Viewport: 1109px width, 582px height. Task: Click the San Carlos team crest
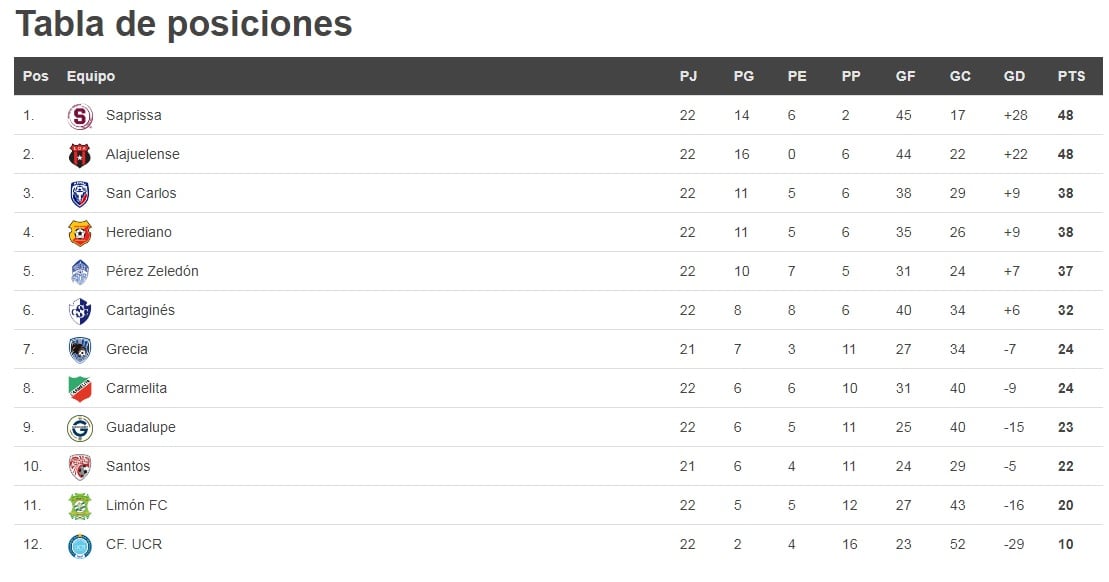click(x=80, y=194)
